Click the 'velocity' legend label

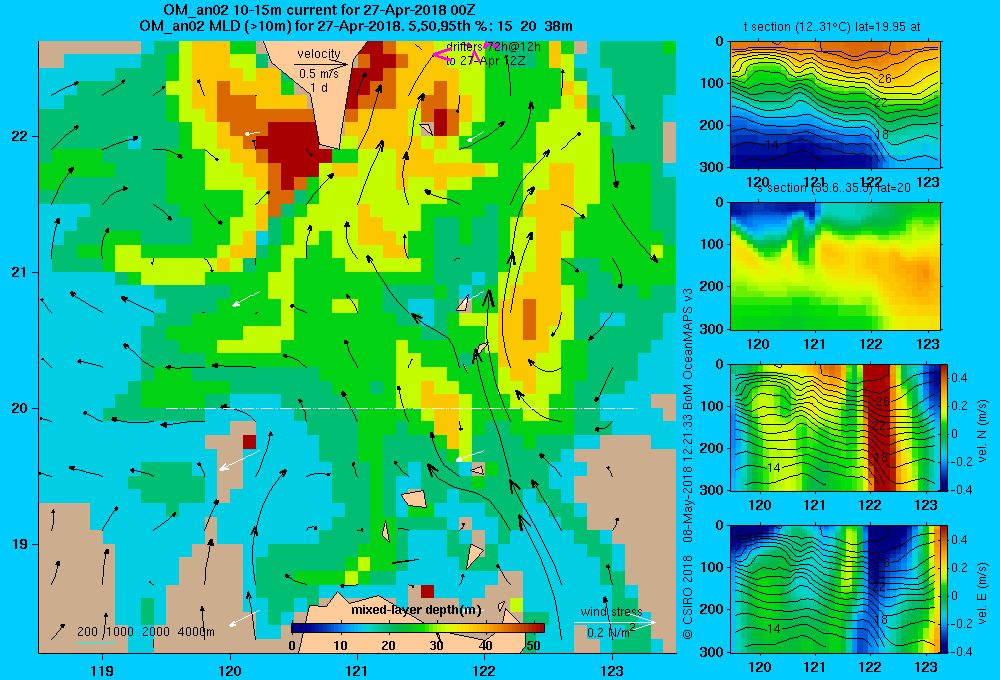pyautogui.click(x=319, y=54)
